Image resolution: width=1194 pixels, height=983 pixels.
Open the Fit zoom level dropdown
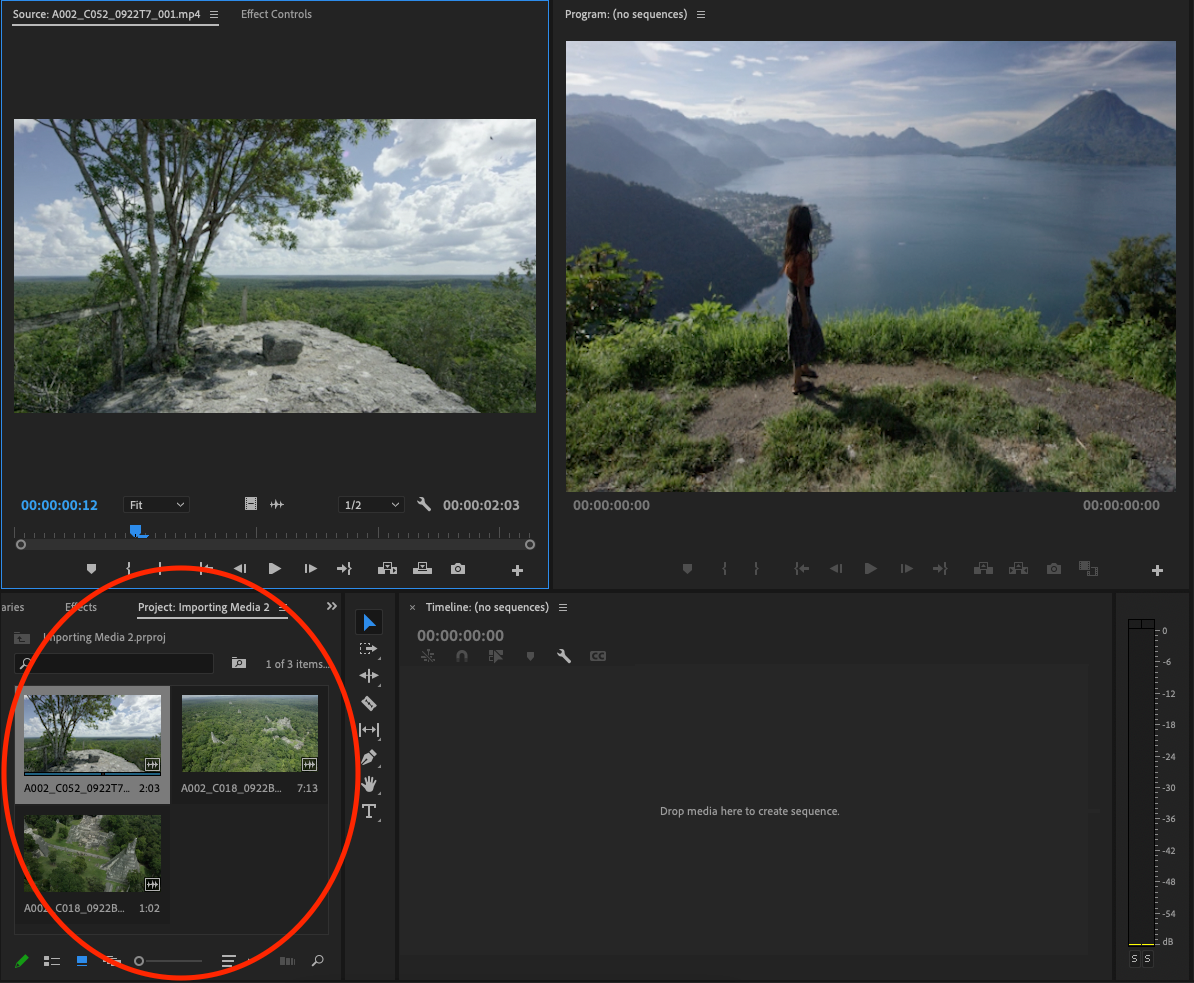click(x=156, y=505)
